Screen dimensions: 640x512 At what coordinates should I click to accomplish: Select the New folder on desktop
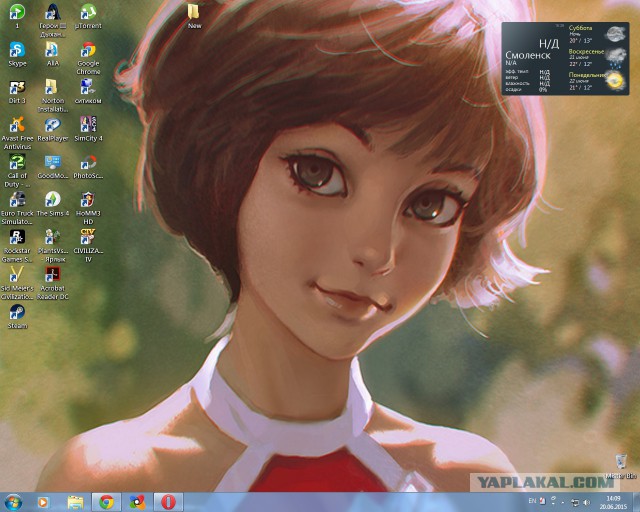tap(194, 16)
